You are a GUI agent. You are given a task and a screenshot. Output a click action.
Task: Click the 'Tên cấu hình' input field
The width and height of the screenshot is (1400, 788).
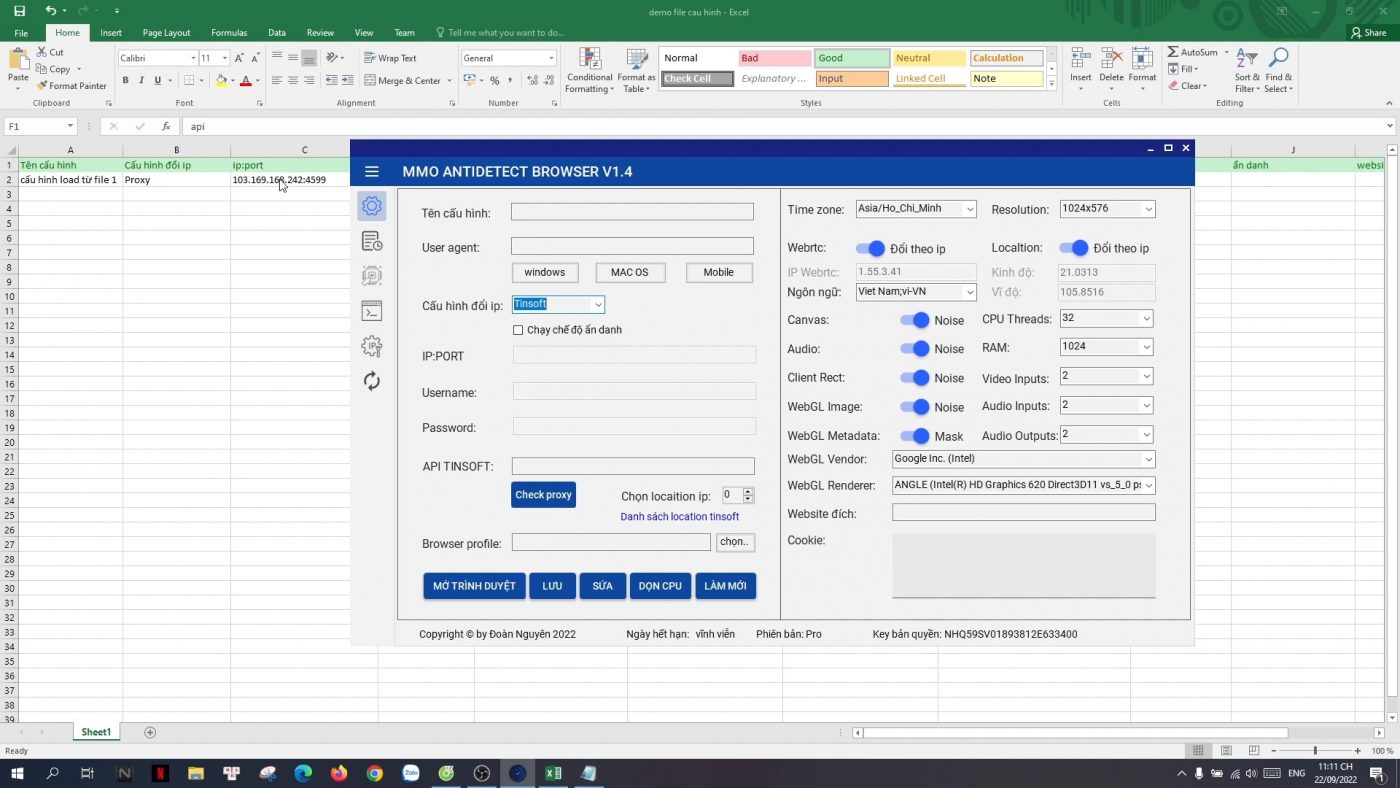(632, 212)
